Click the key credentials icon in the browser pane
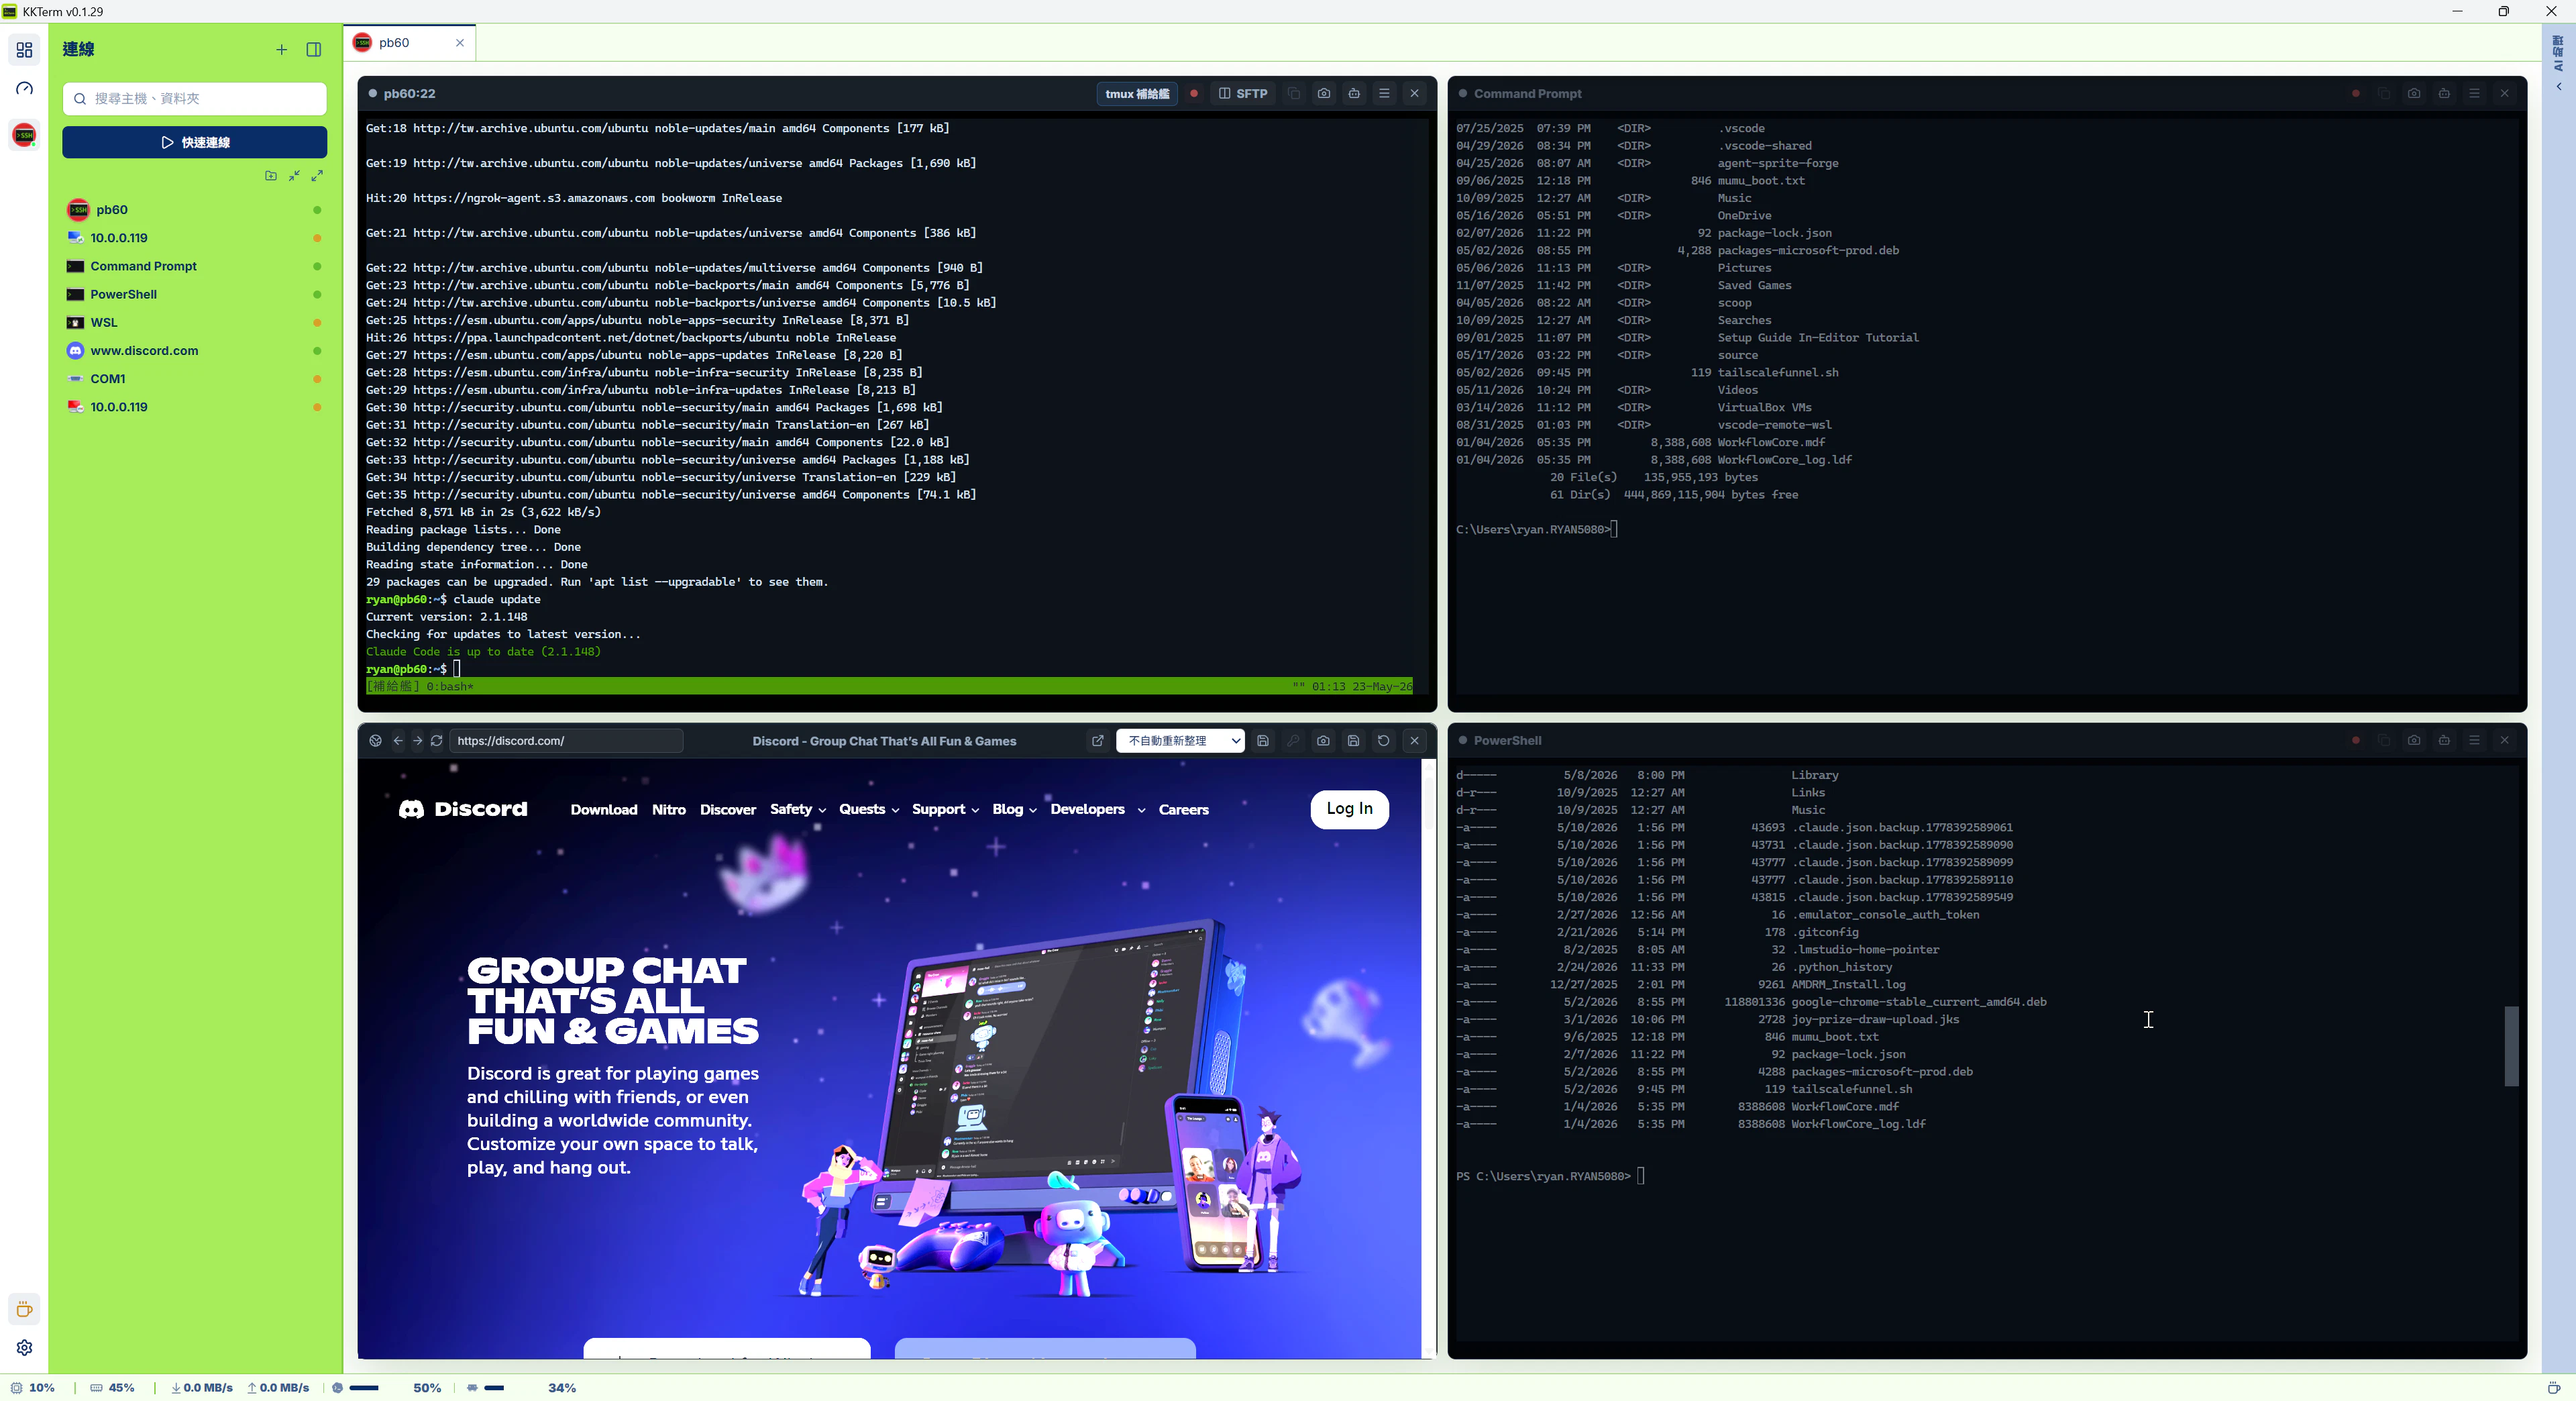 click(1293, 741)
